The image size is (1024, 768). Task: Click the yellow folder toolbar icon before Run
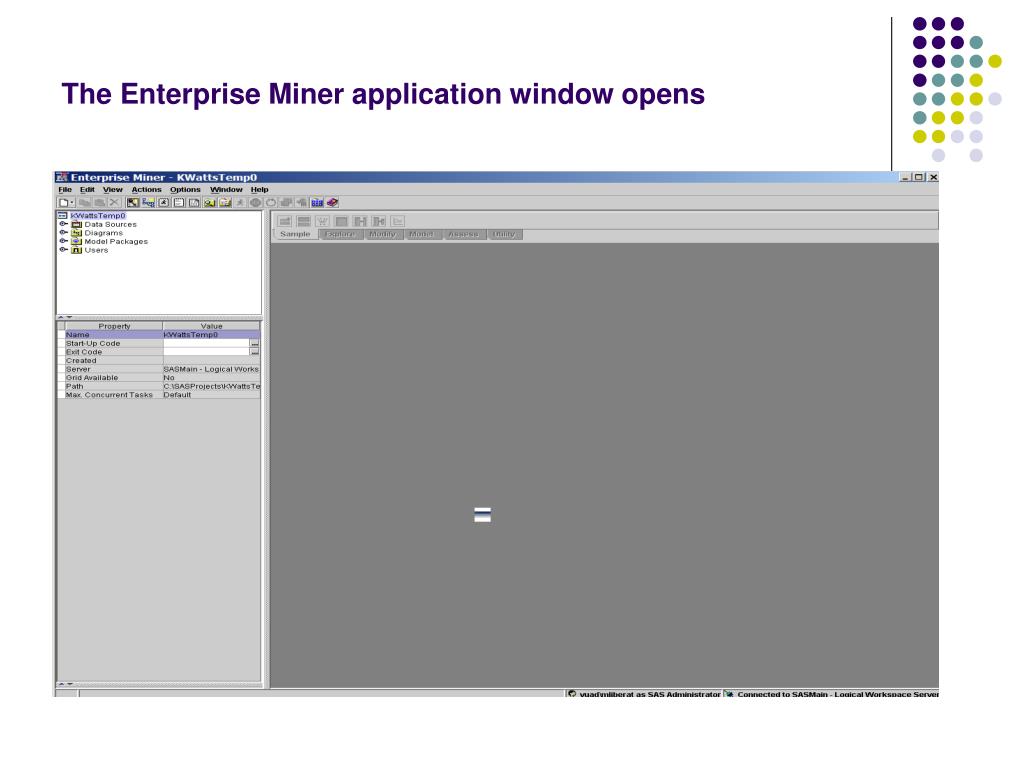[225, 202]
